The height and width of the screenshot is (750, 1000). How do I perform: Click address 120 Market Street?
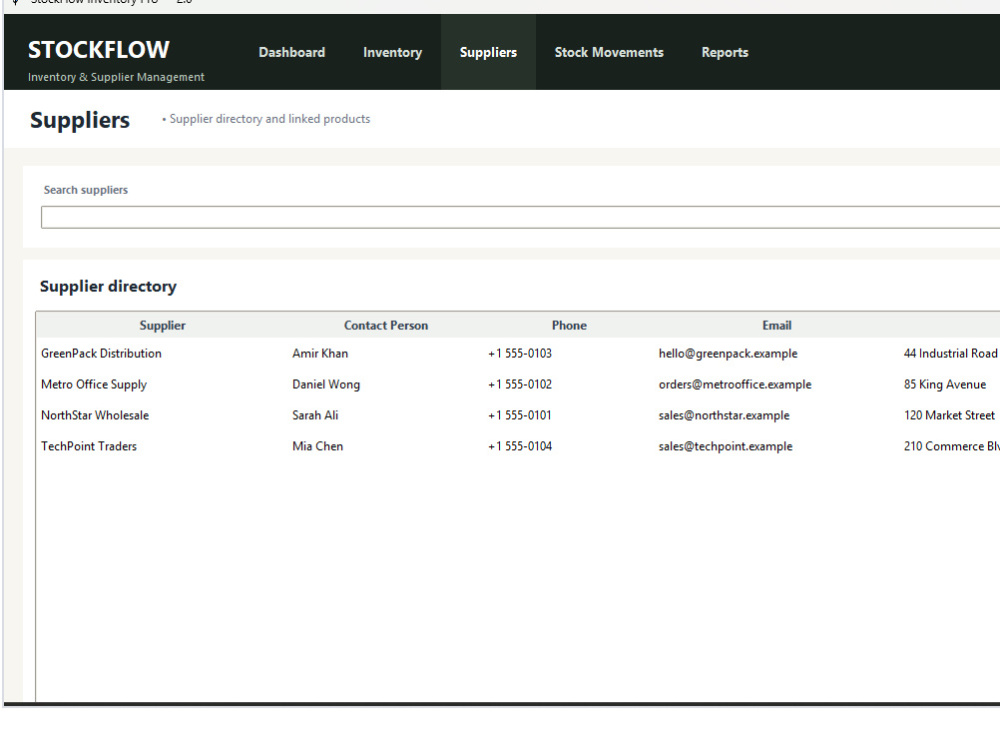tap(949, 415)
